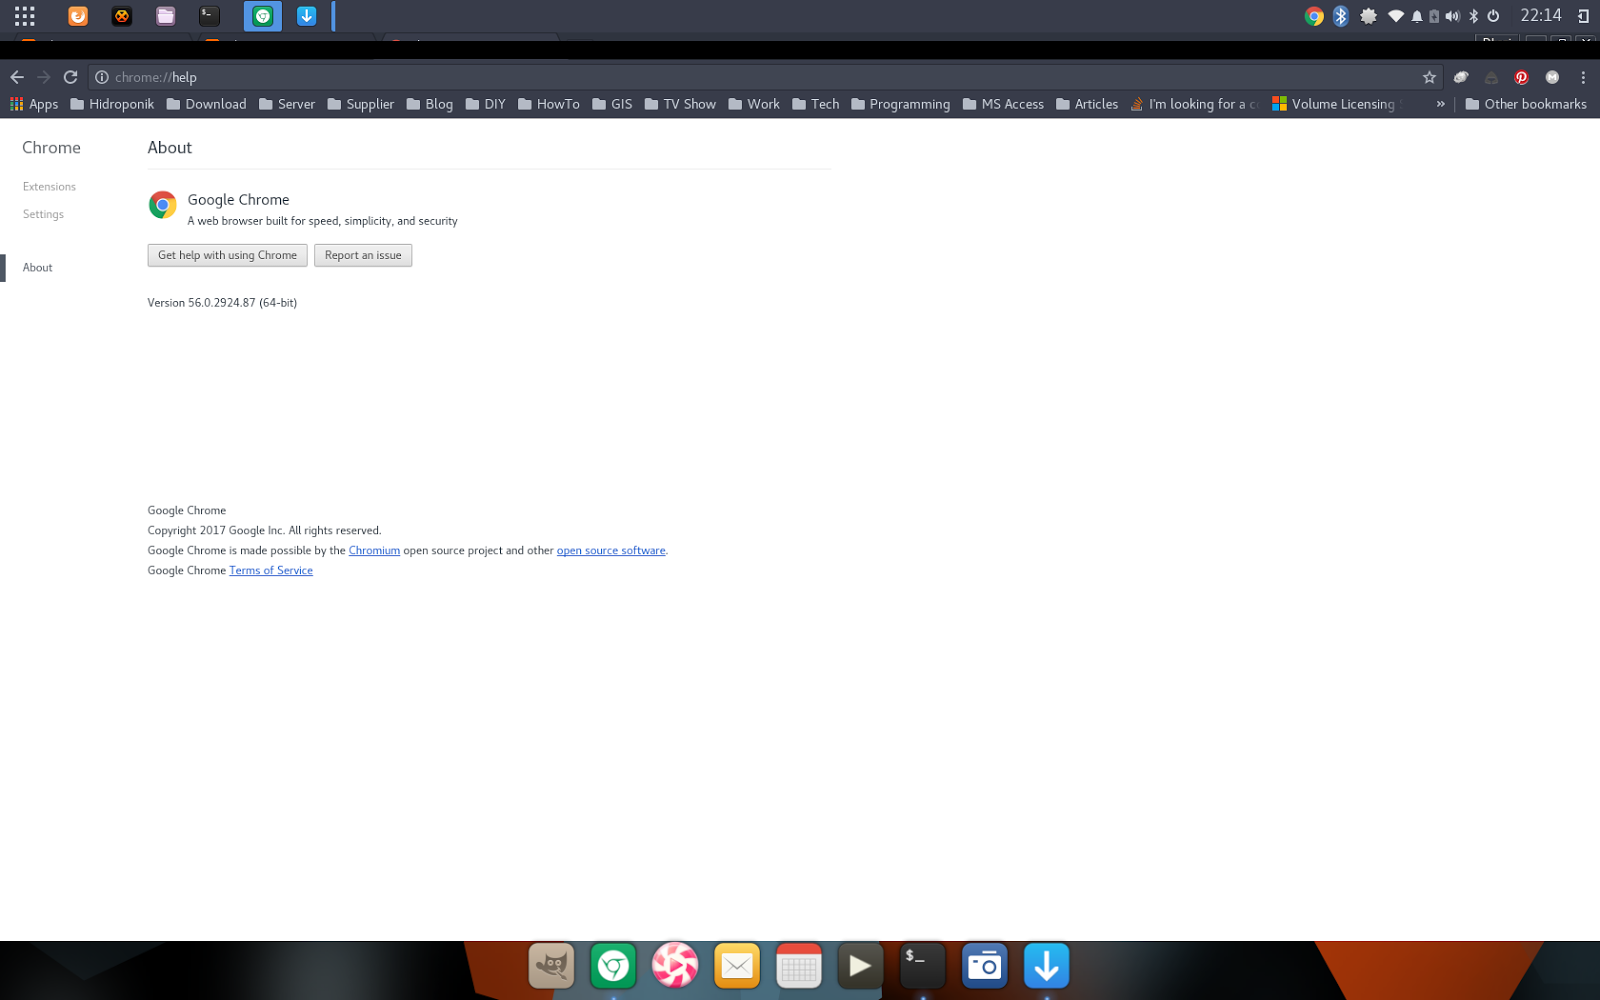Open the MS Access bookmark folder
The width and height of the screenshot is (1600, 1000).
coord(1003,104)
